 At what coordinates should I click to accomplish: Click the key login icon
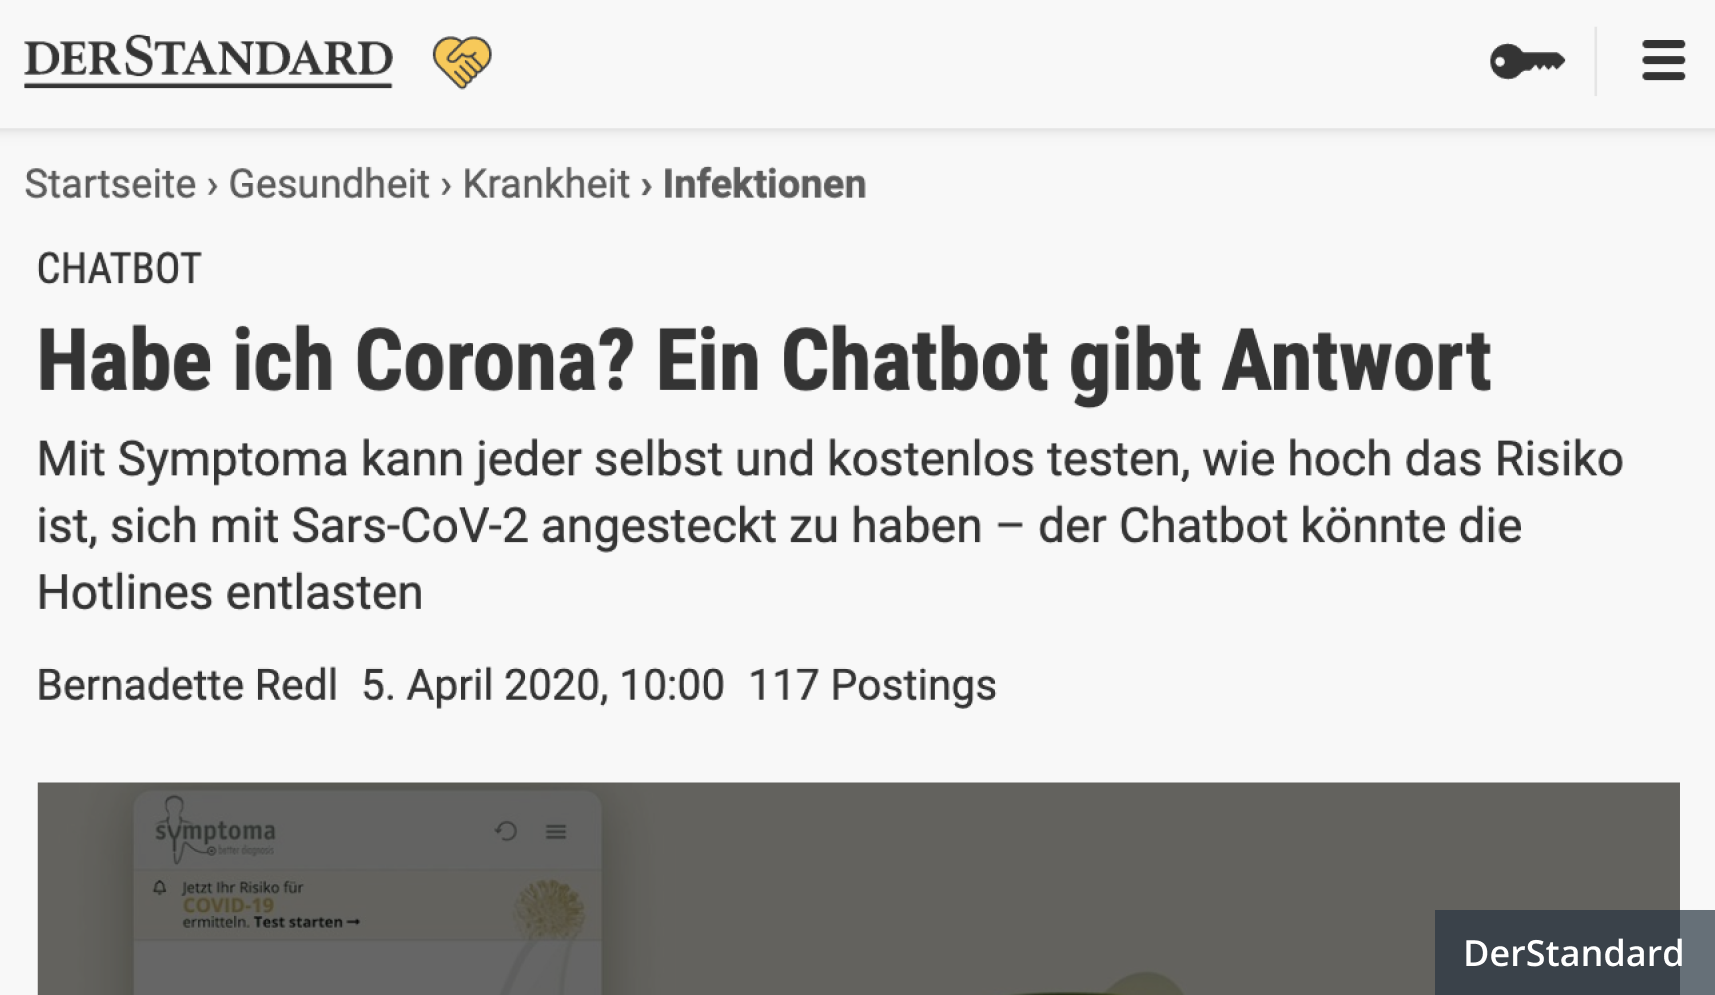point(1527,61)
